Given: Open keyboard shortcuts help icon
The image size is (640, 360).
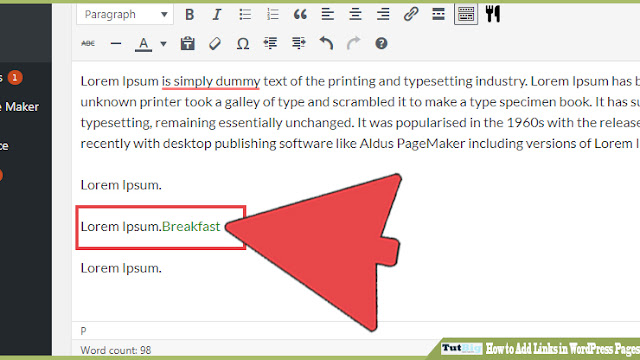Looking at the screenshot, I should click(x=381, y=43).
